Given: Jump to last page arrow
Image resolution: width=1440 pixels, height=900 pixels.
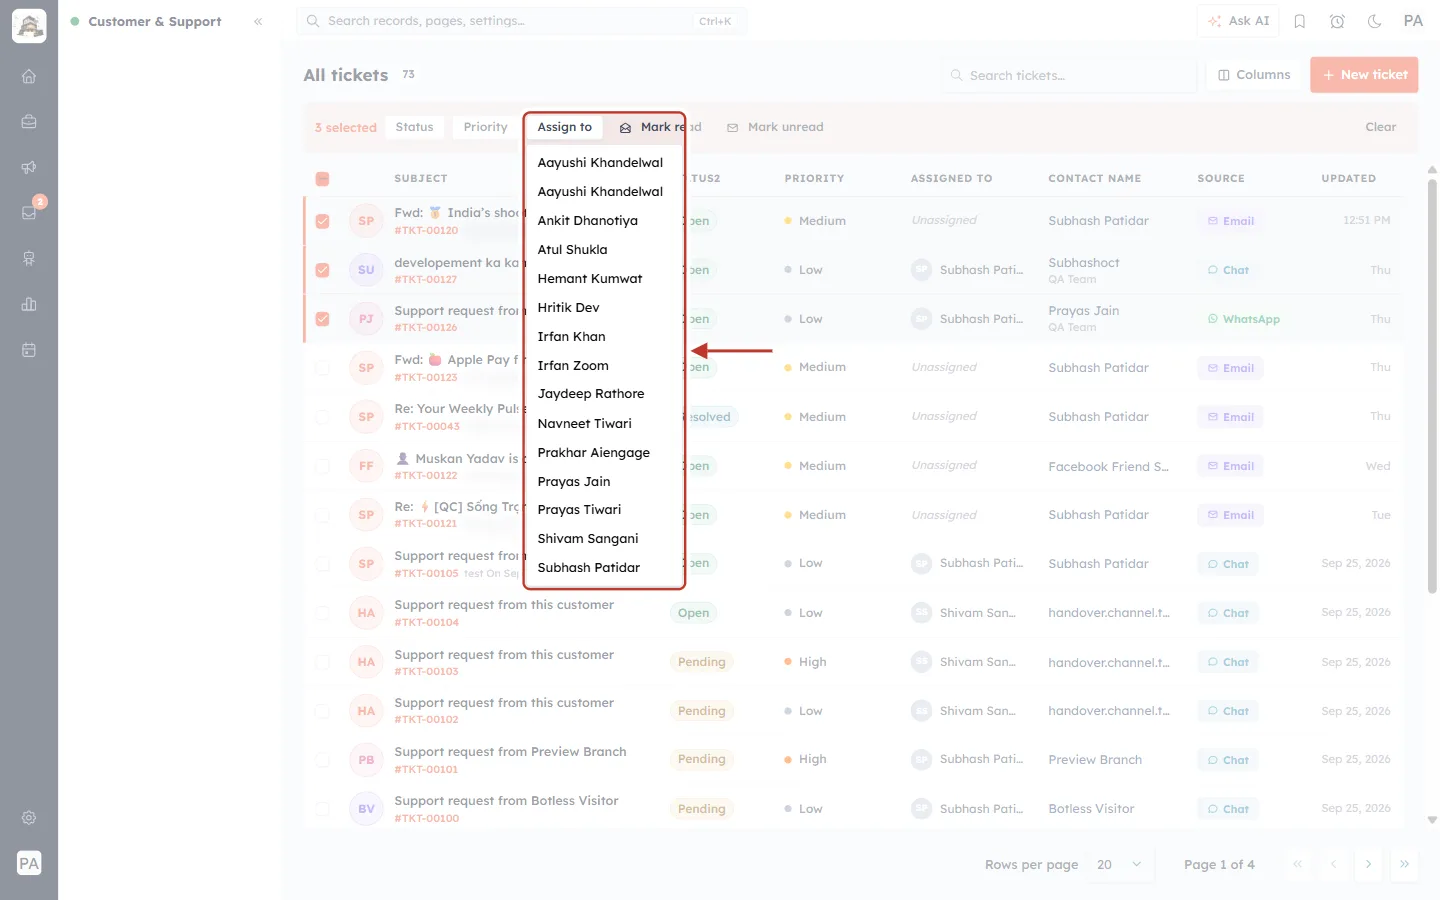Looking at the screenshot, I should point(1404,864).
